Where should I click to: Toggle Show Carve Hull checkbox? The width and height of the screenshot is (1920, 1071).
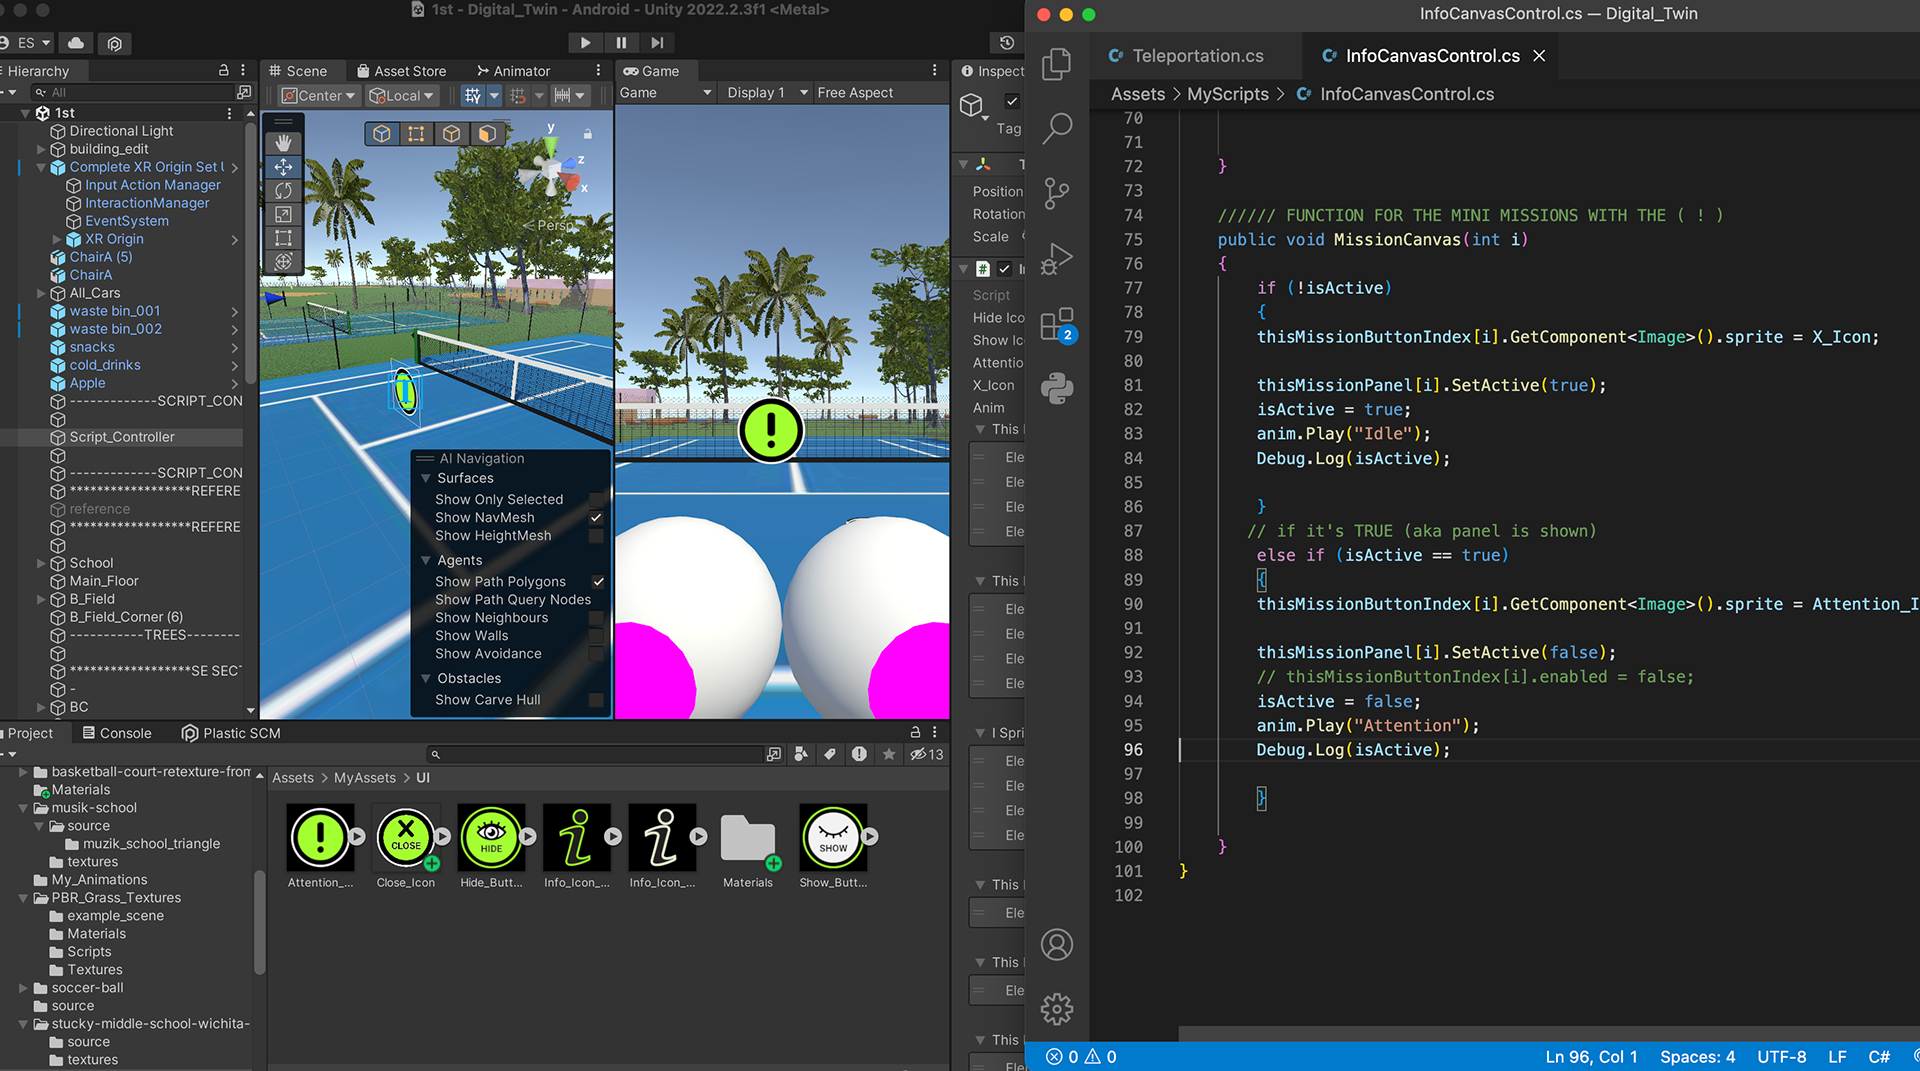597,700
